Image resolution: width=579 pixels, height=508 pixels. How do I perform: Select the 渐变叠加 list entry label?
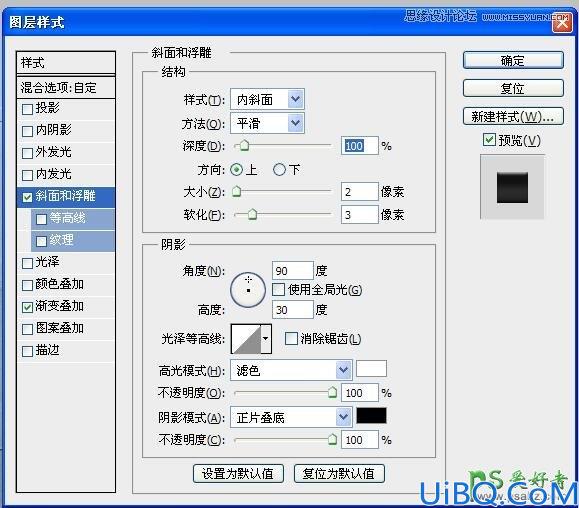pos(59,306)
